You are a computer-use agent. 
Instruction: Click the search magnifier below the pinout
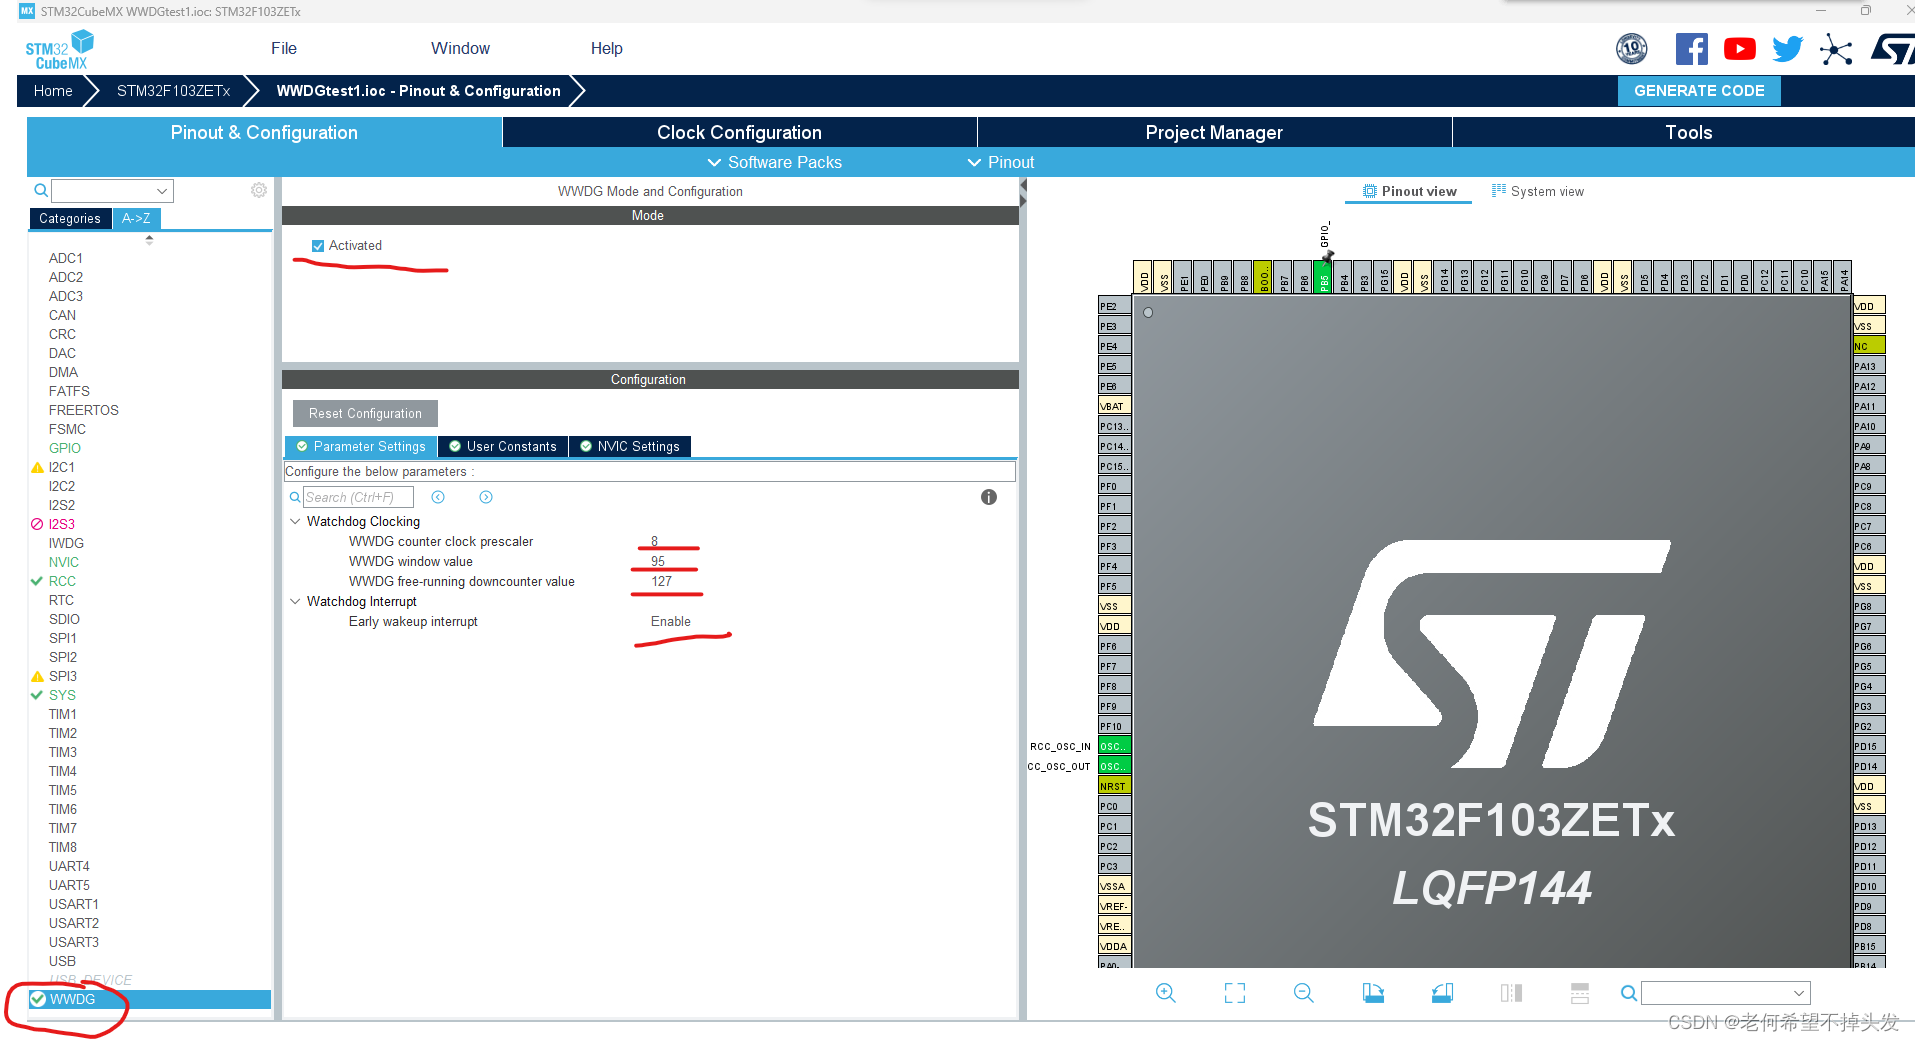point(1628,993)
